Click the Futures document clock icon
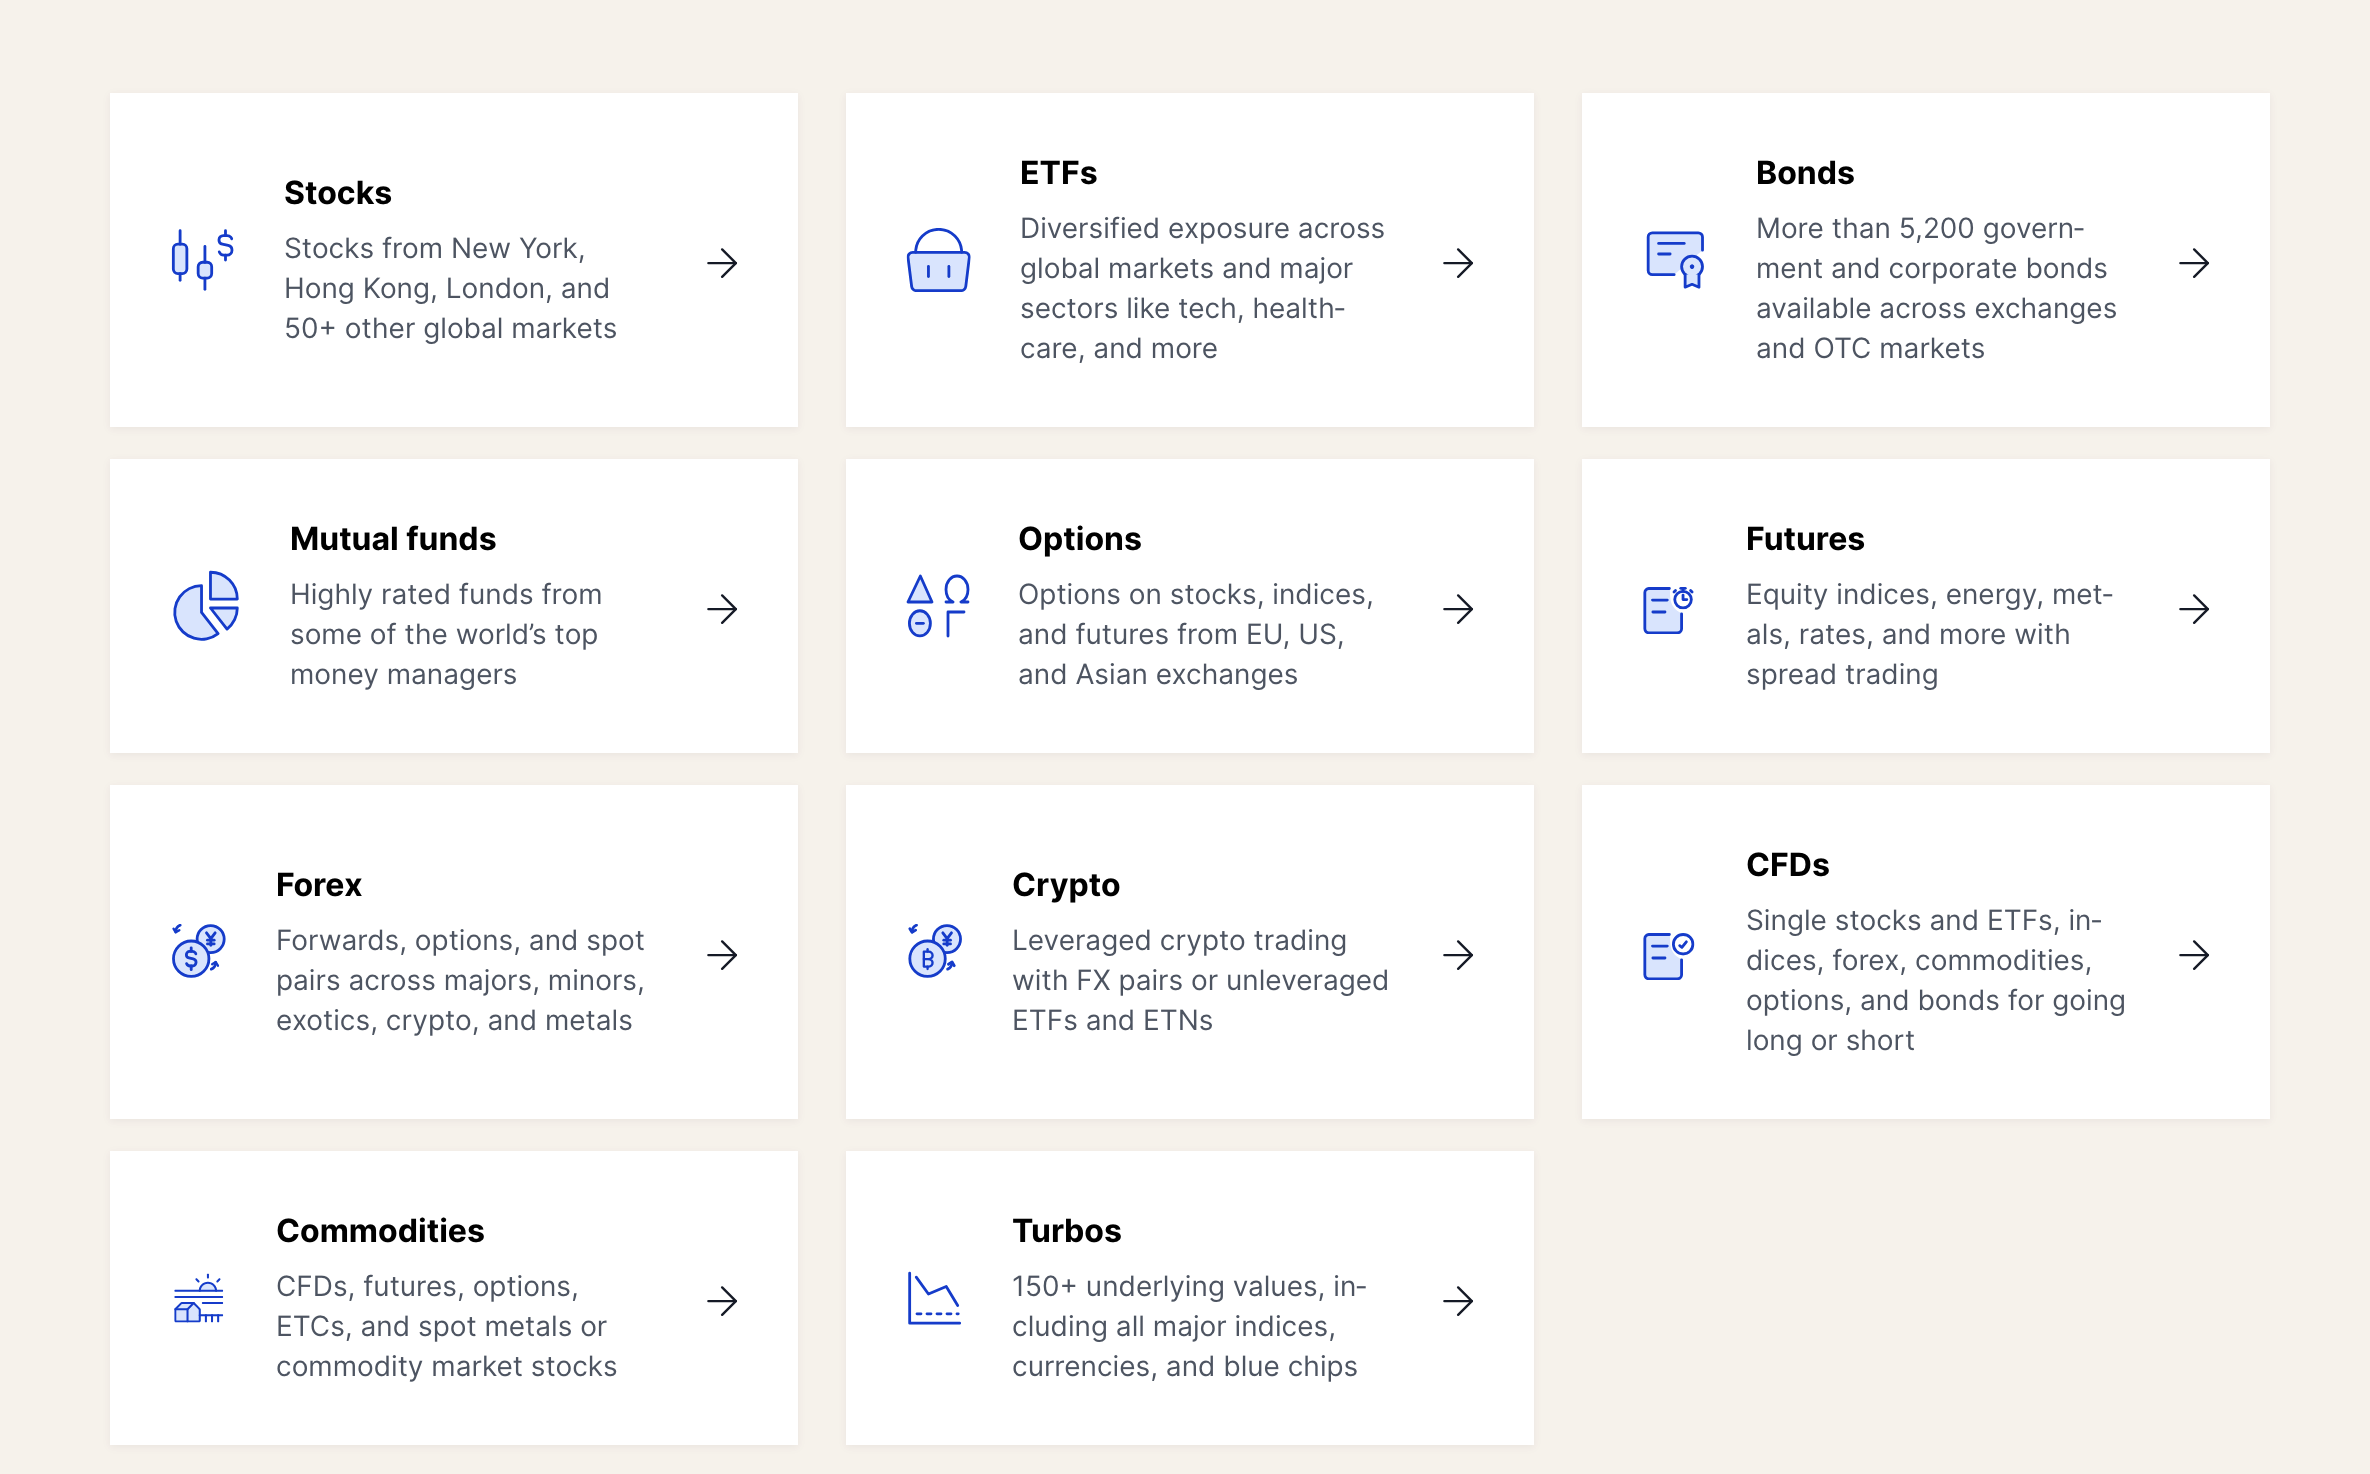Viewport: 2370px width, 1474px height. (x=1667, y=609)
